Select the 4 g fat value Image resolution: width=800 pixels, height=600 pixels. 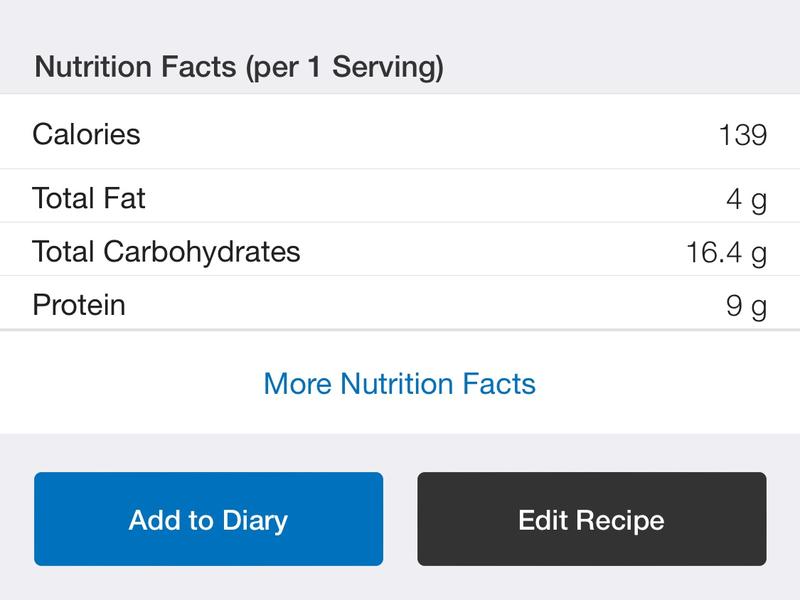coord(746,199)
